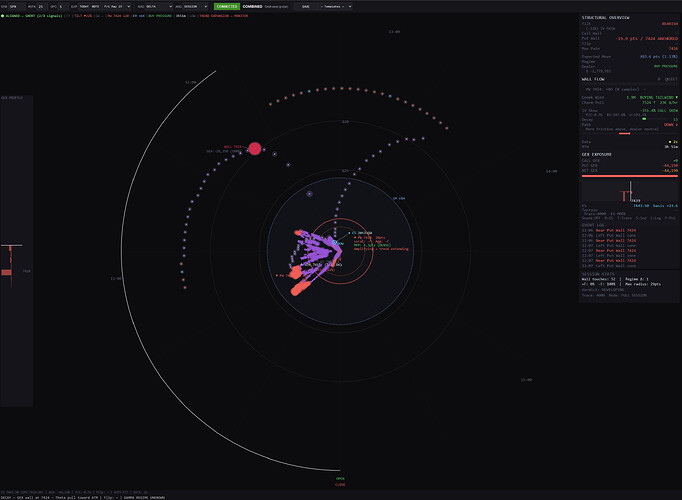Screen dimensions: 682x500
Task: Click the red net GEX exposure bar
Action: click(630, 176)
